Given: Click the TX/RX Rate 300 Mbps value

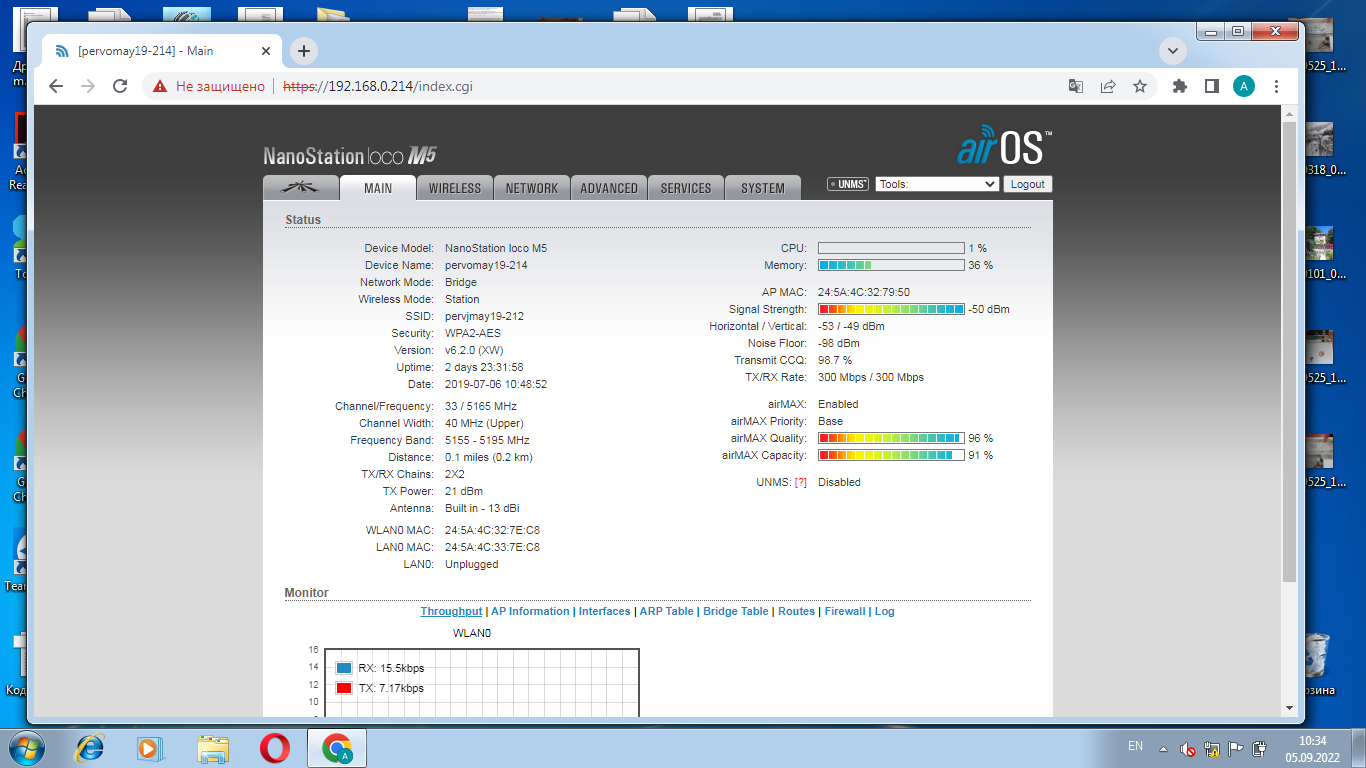Looking at the screenshot, I should (871, 377).
